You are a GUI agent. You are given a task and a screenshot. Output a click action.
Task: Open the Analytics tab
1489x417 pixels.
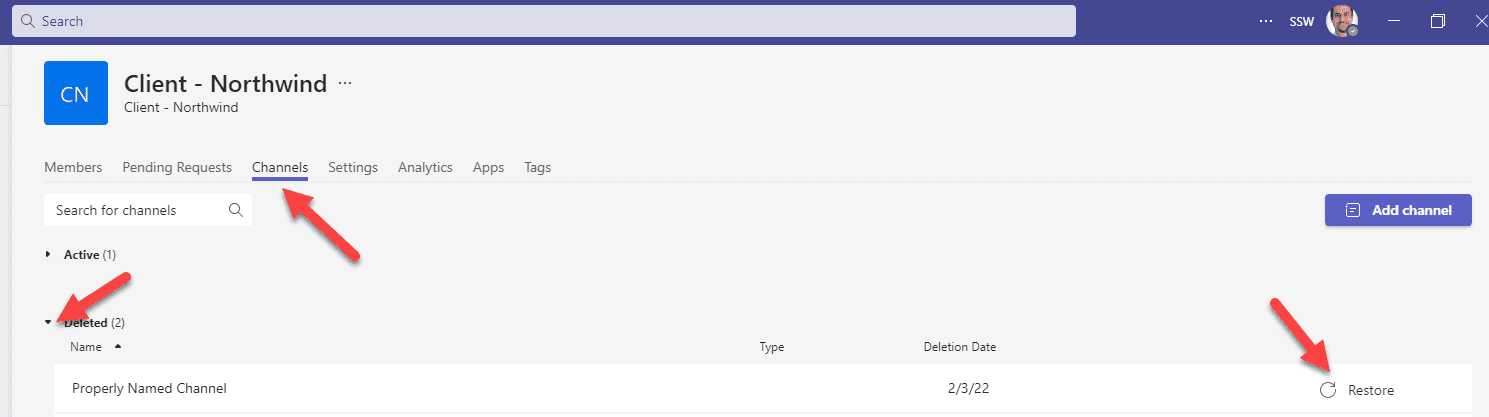(425, 168)
